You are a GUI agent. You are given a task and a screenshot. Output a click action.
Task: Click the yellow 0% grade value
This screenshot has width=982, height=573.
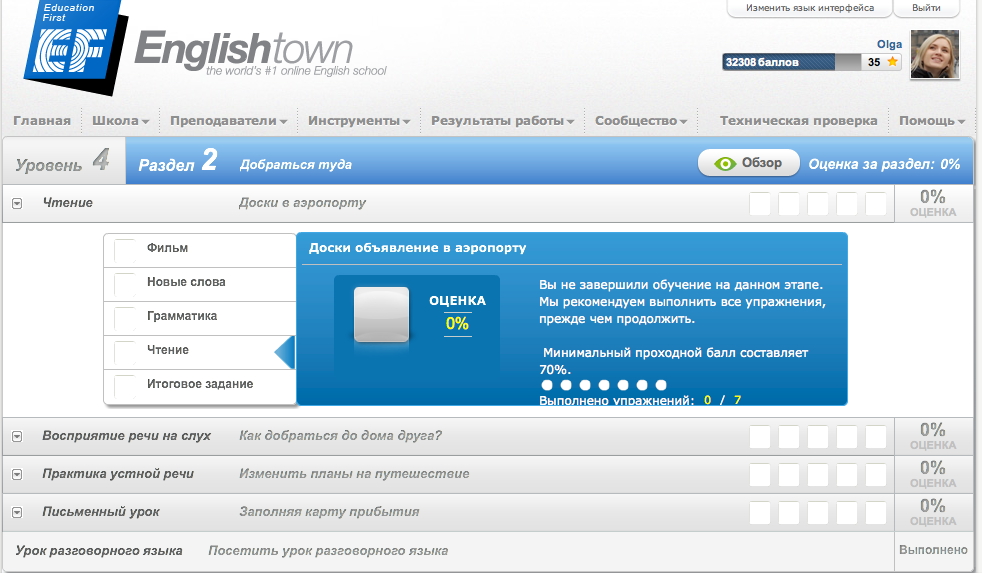tap(457, 324)
